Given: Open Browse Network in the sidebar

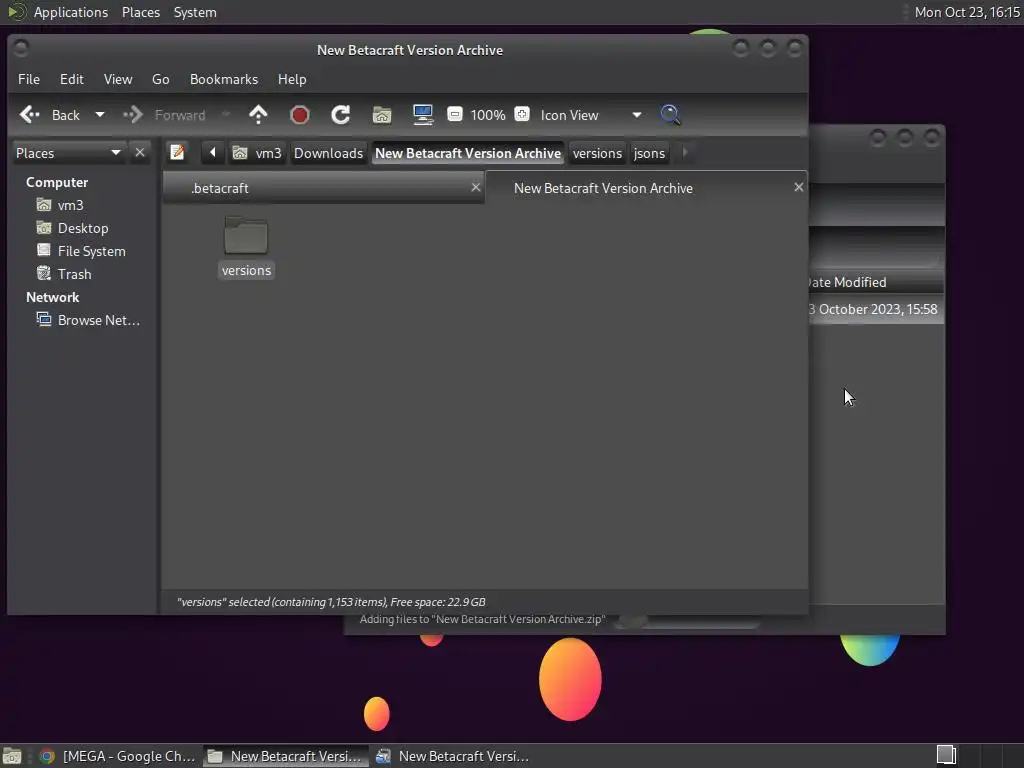Looking at the screenshot, I should pos(99,320).
